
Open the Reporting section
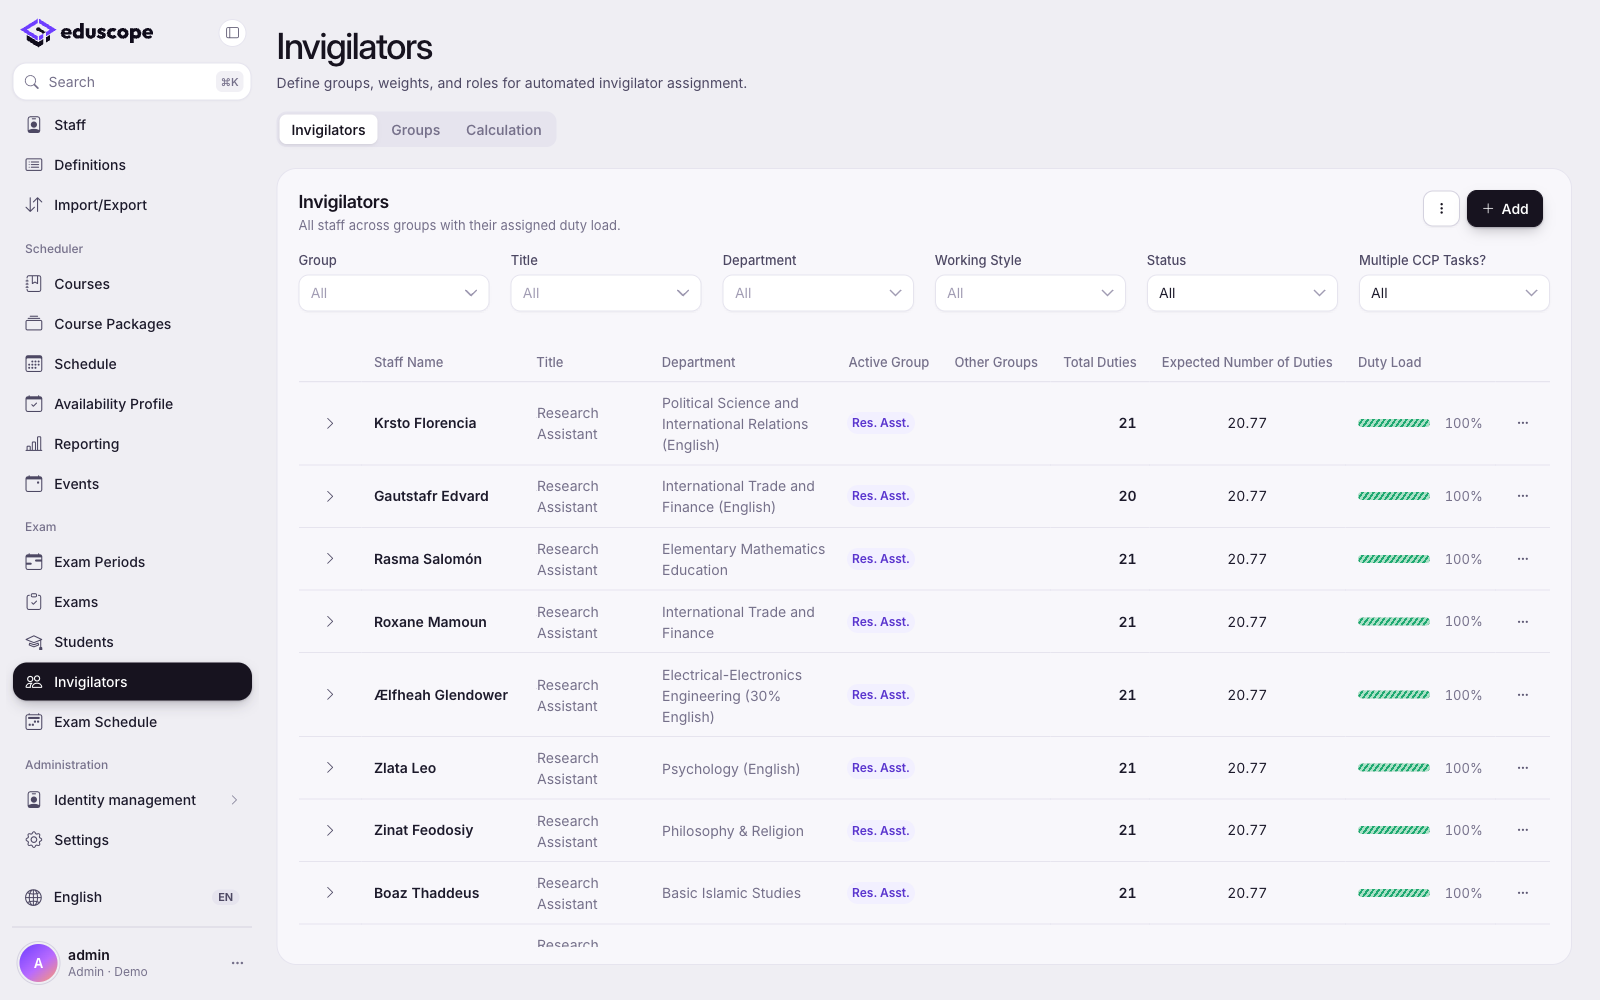pos(132,444)
